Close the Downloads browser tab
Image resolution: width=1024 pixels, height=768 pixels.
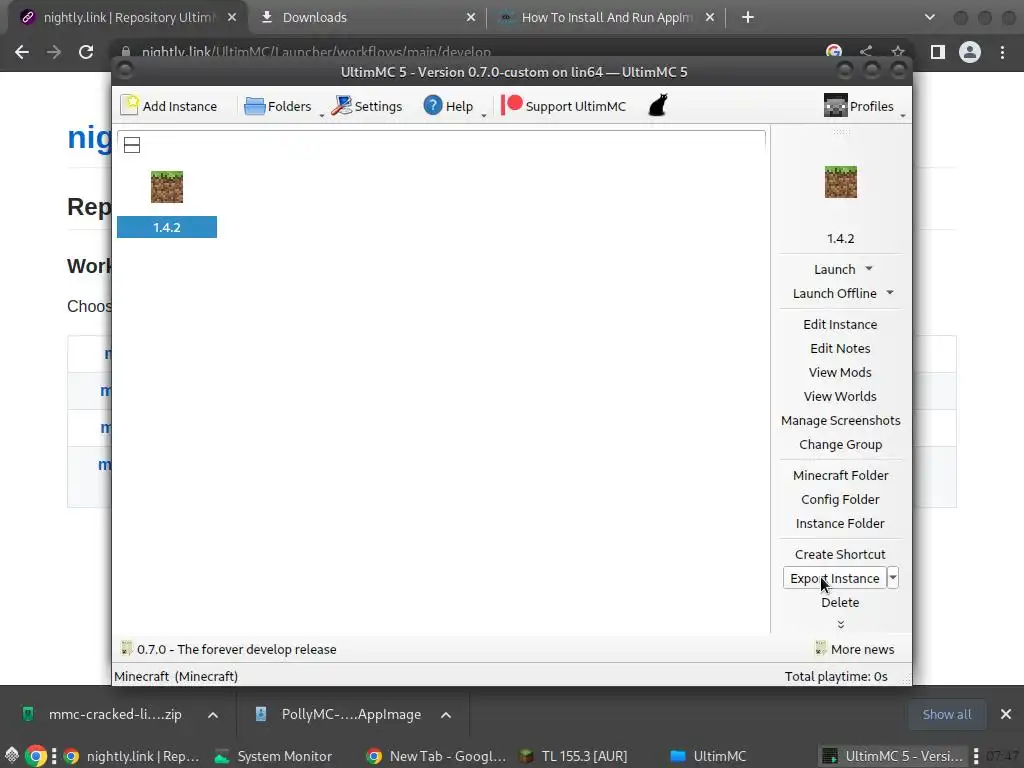pyautogui.click(x=471, y=18)
